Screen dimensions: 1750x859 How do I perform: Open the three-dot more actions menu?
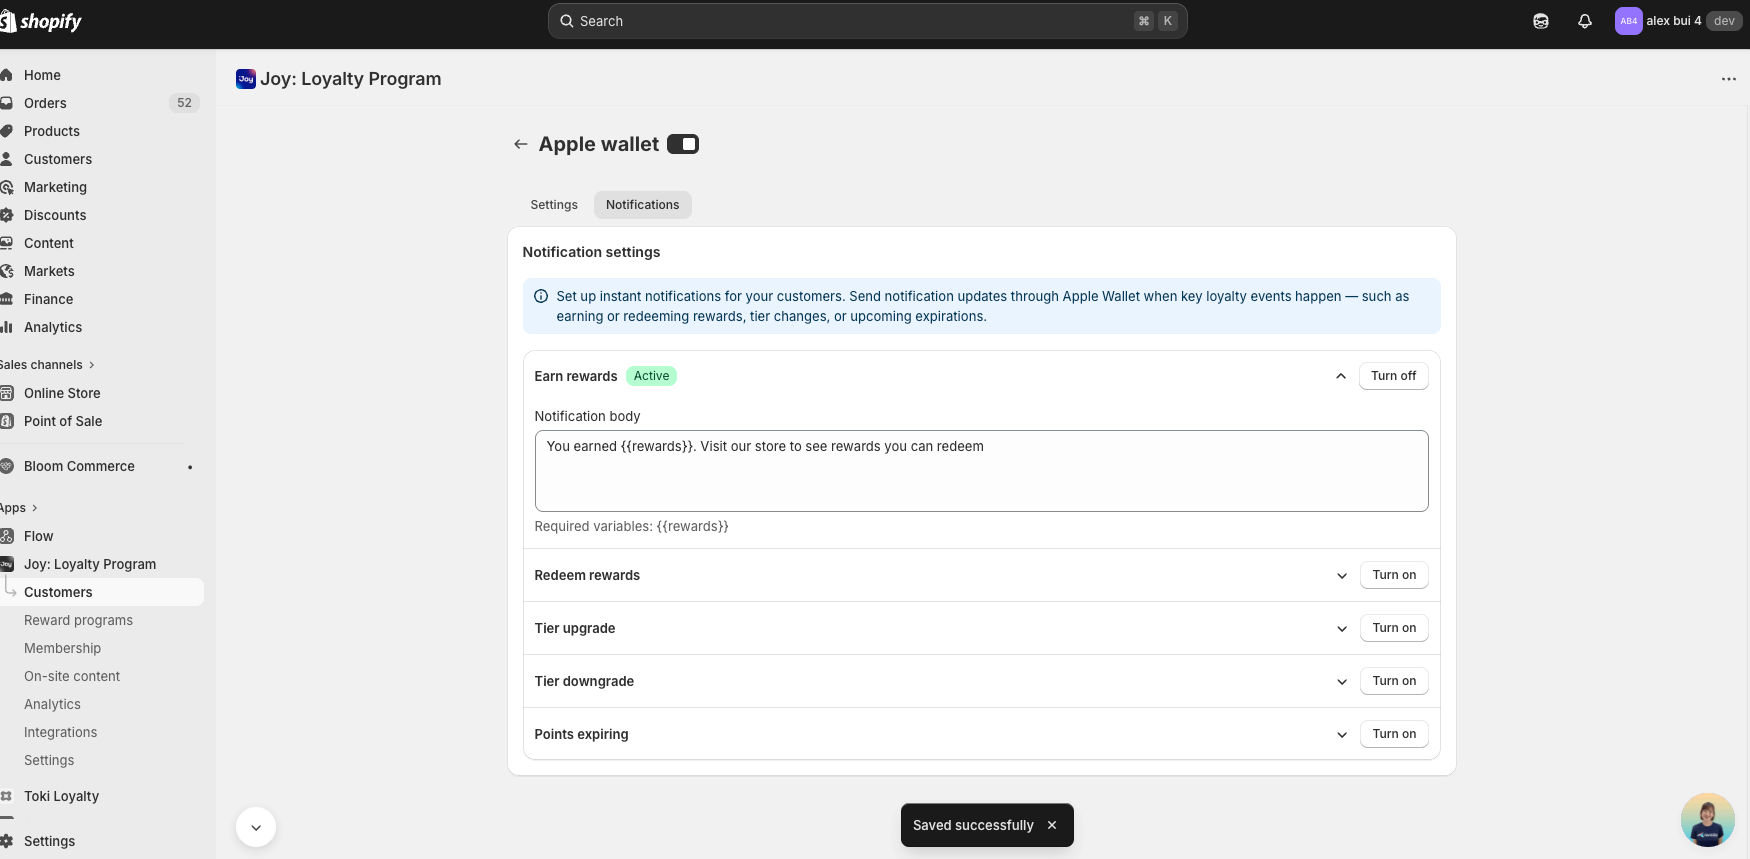pos(1729,79)
